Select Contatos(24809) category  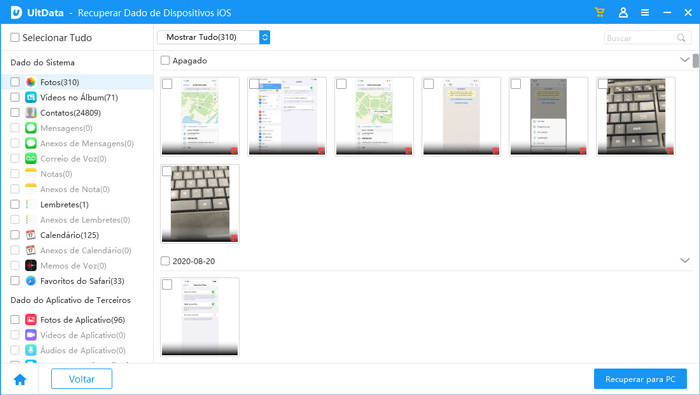coord(71,113)
